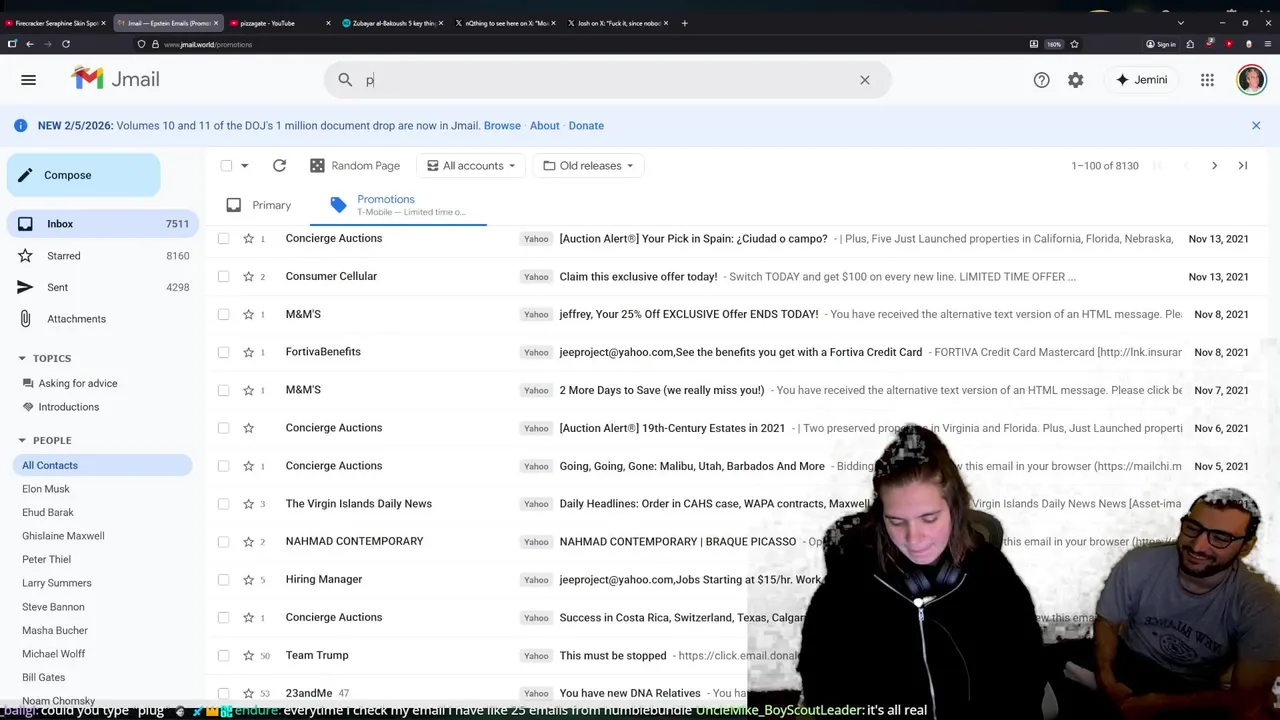Screen dimensions: 1280x720
Task: Star the Virgin Islands Daily News email
Action: click(x=248, y=504)
